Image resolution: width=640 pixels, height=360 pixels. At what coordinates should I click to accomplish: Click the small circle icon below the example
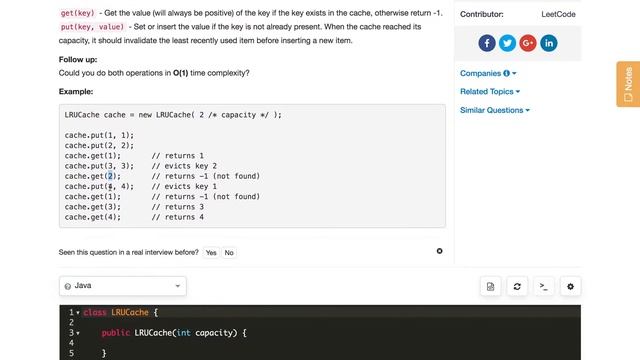coord(439,251)
